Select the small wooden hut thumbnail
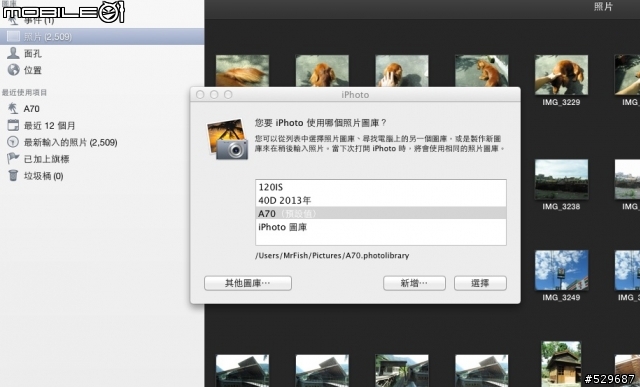Viewport: 640px width, 387px height. click(561, 363)
